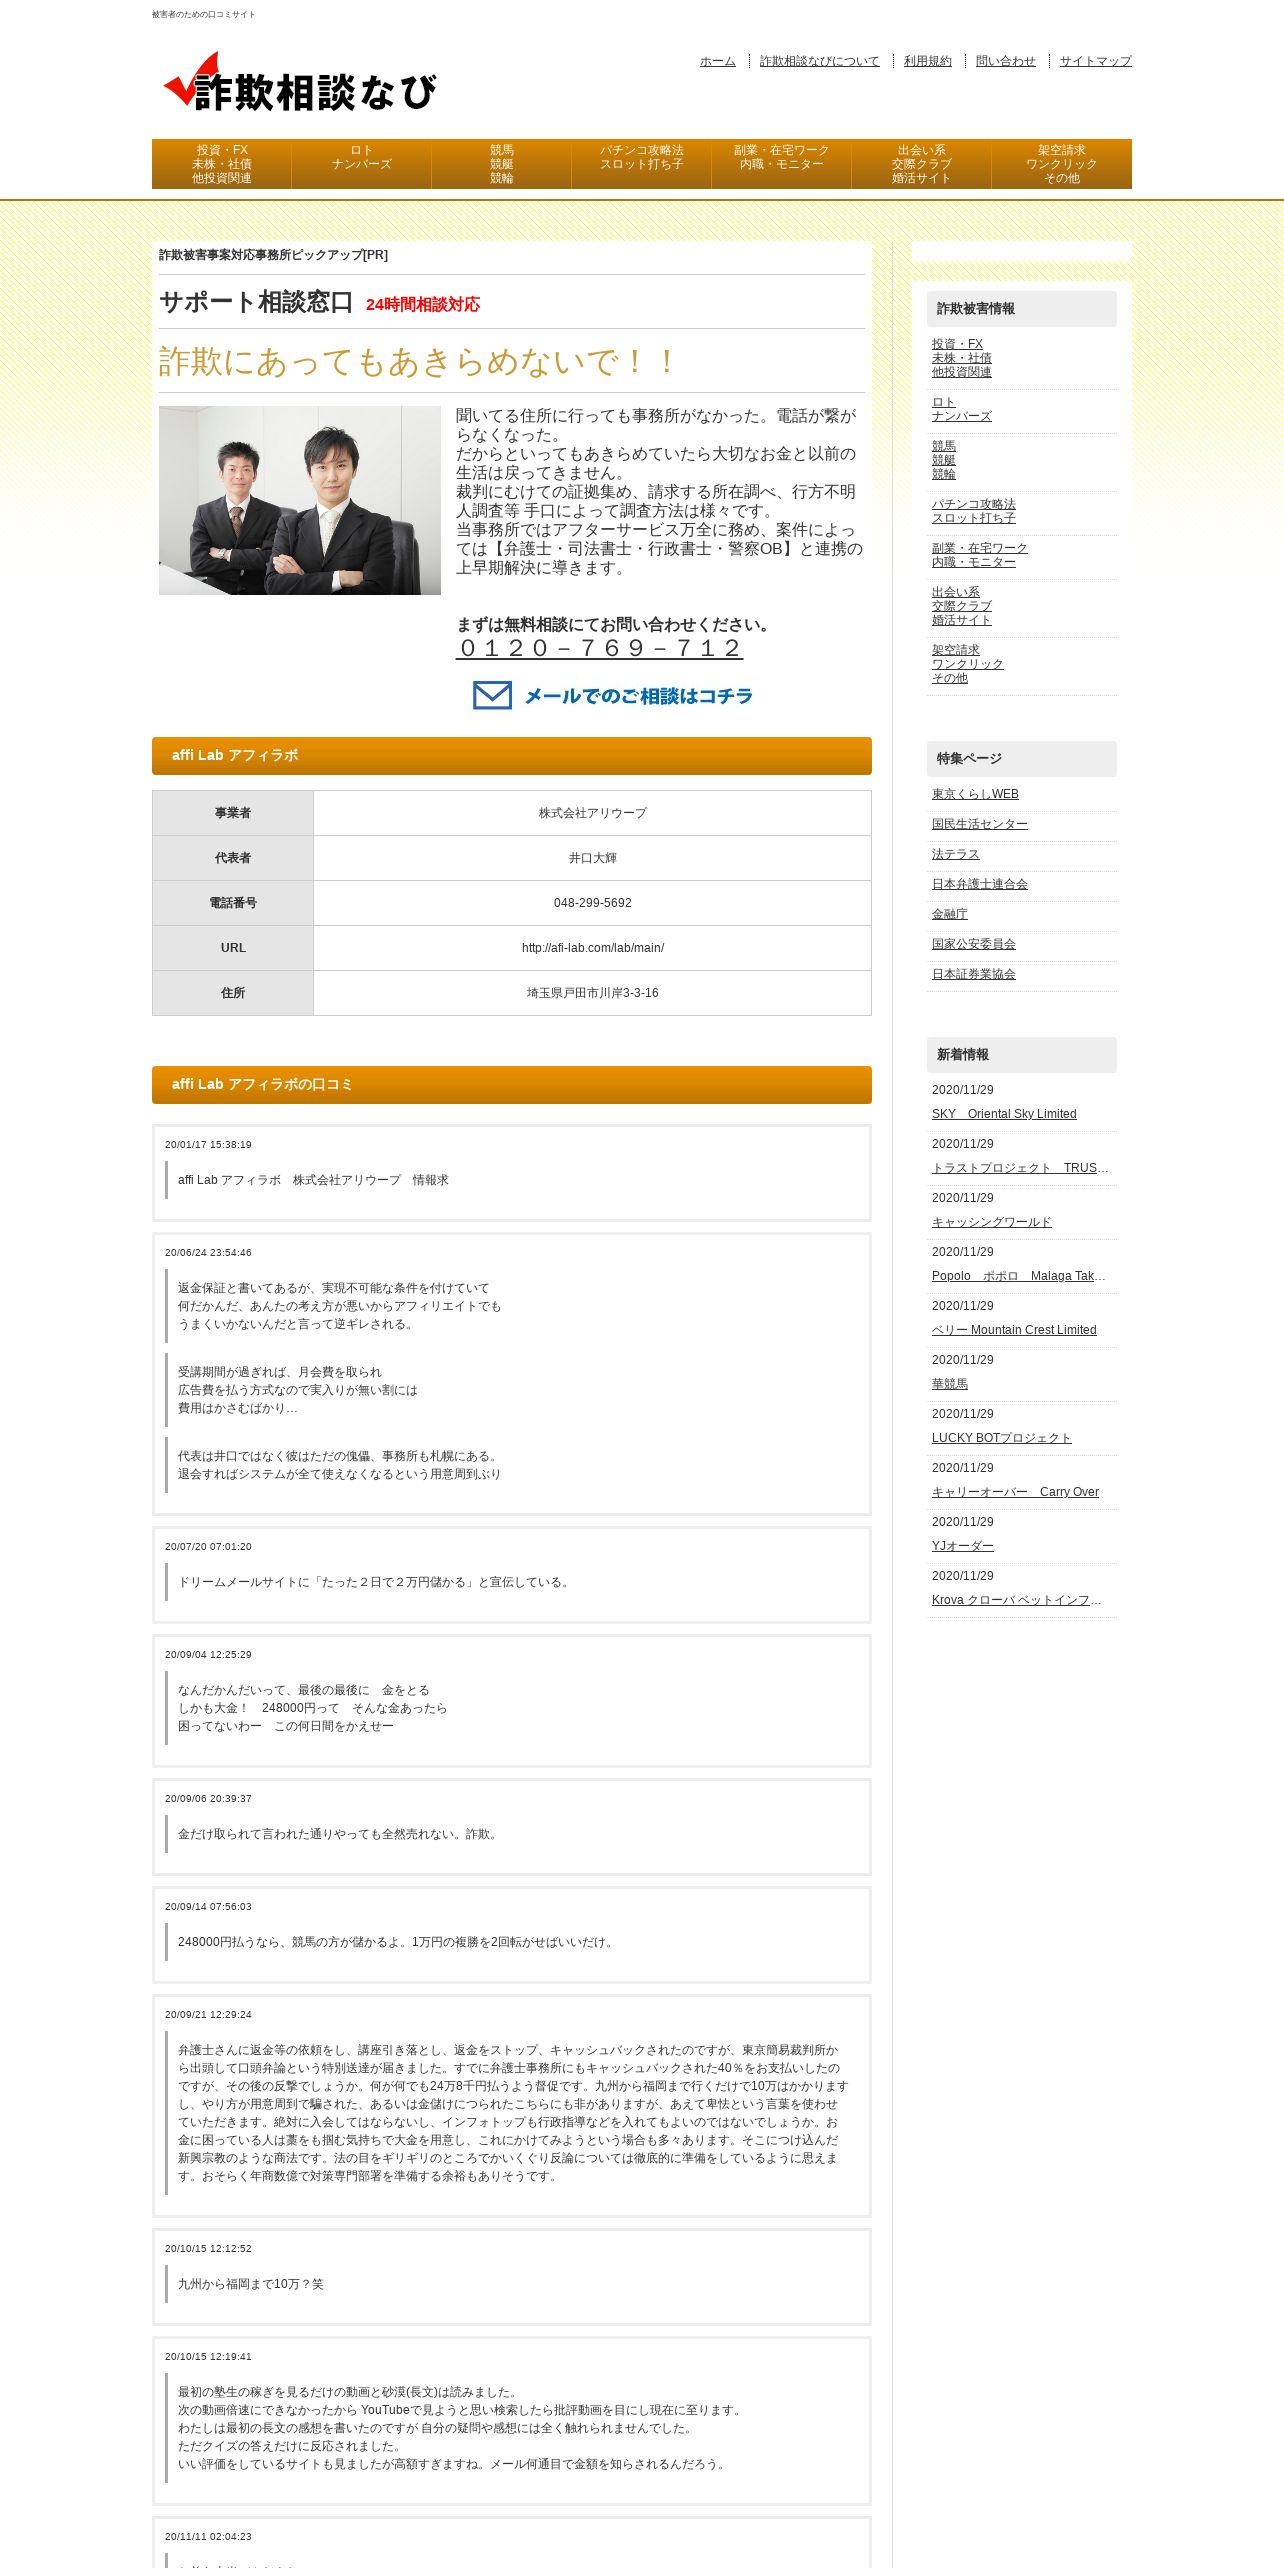Click review timestamp 20/06/24 23:54:46
The height and width of the screenshot is (2568, 1284).
click(208, 1253)
